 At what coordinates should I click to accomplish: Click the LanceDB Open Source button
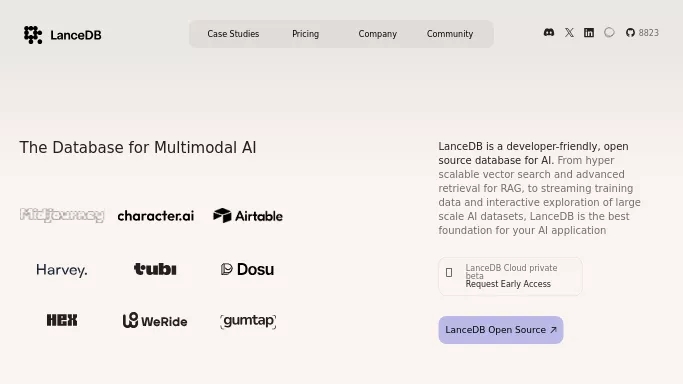pos(501,330)
